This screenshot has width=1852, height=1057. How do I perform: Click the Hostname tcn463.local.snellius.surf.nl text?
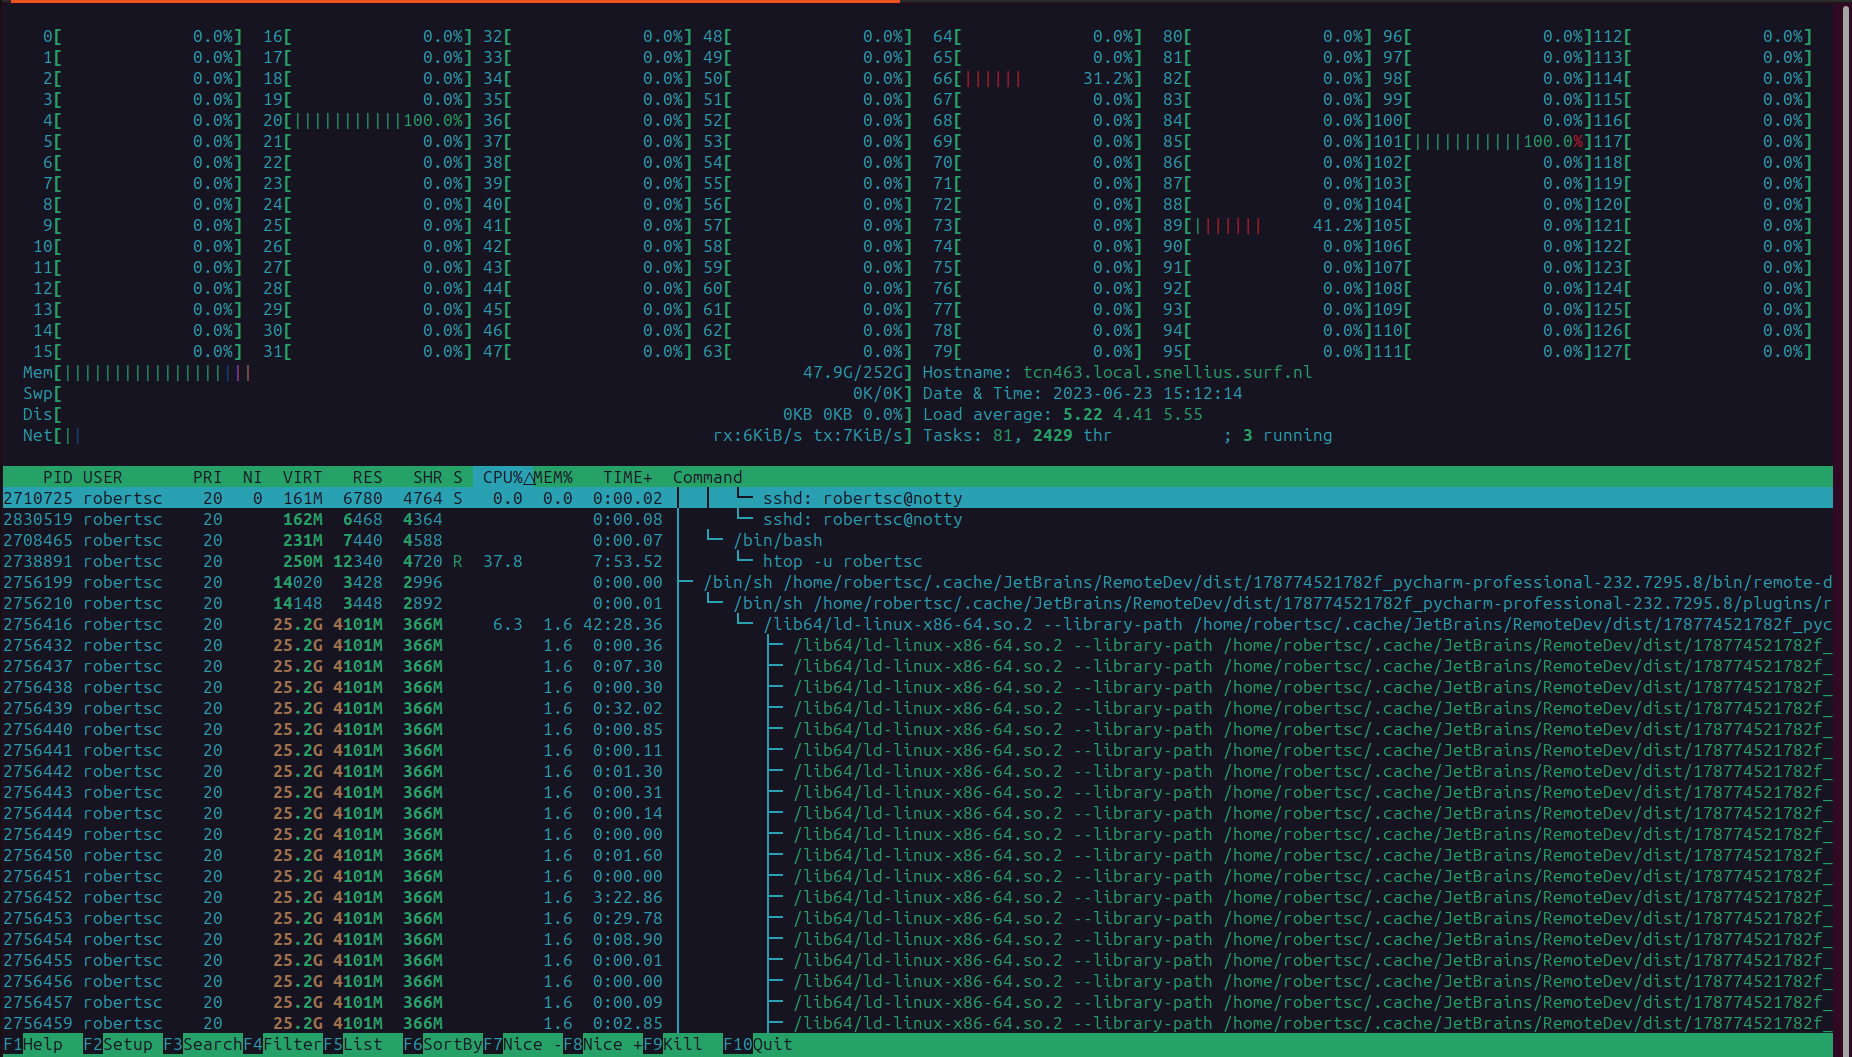tap(1117, 372)
